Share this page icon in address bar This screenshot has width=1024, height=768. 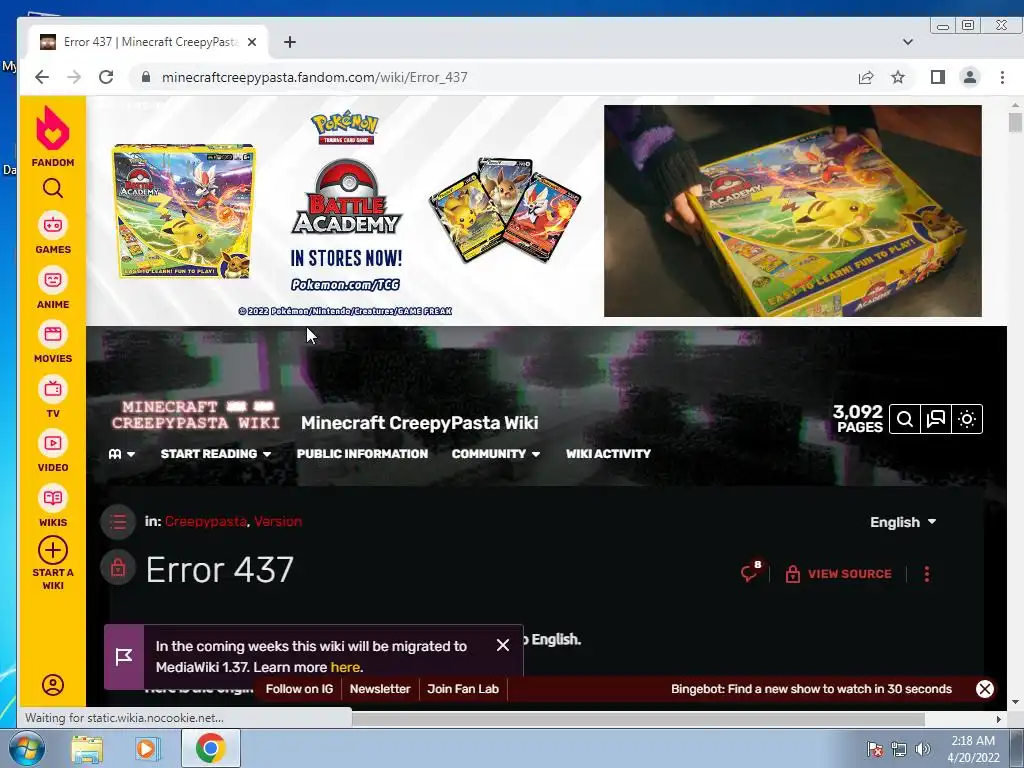coord(866,77)
